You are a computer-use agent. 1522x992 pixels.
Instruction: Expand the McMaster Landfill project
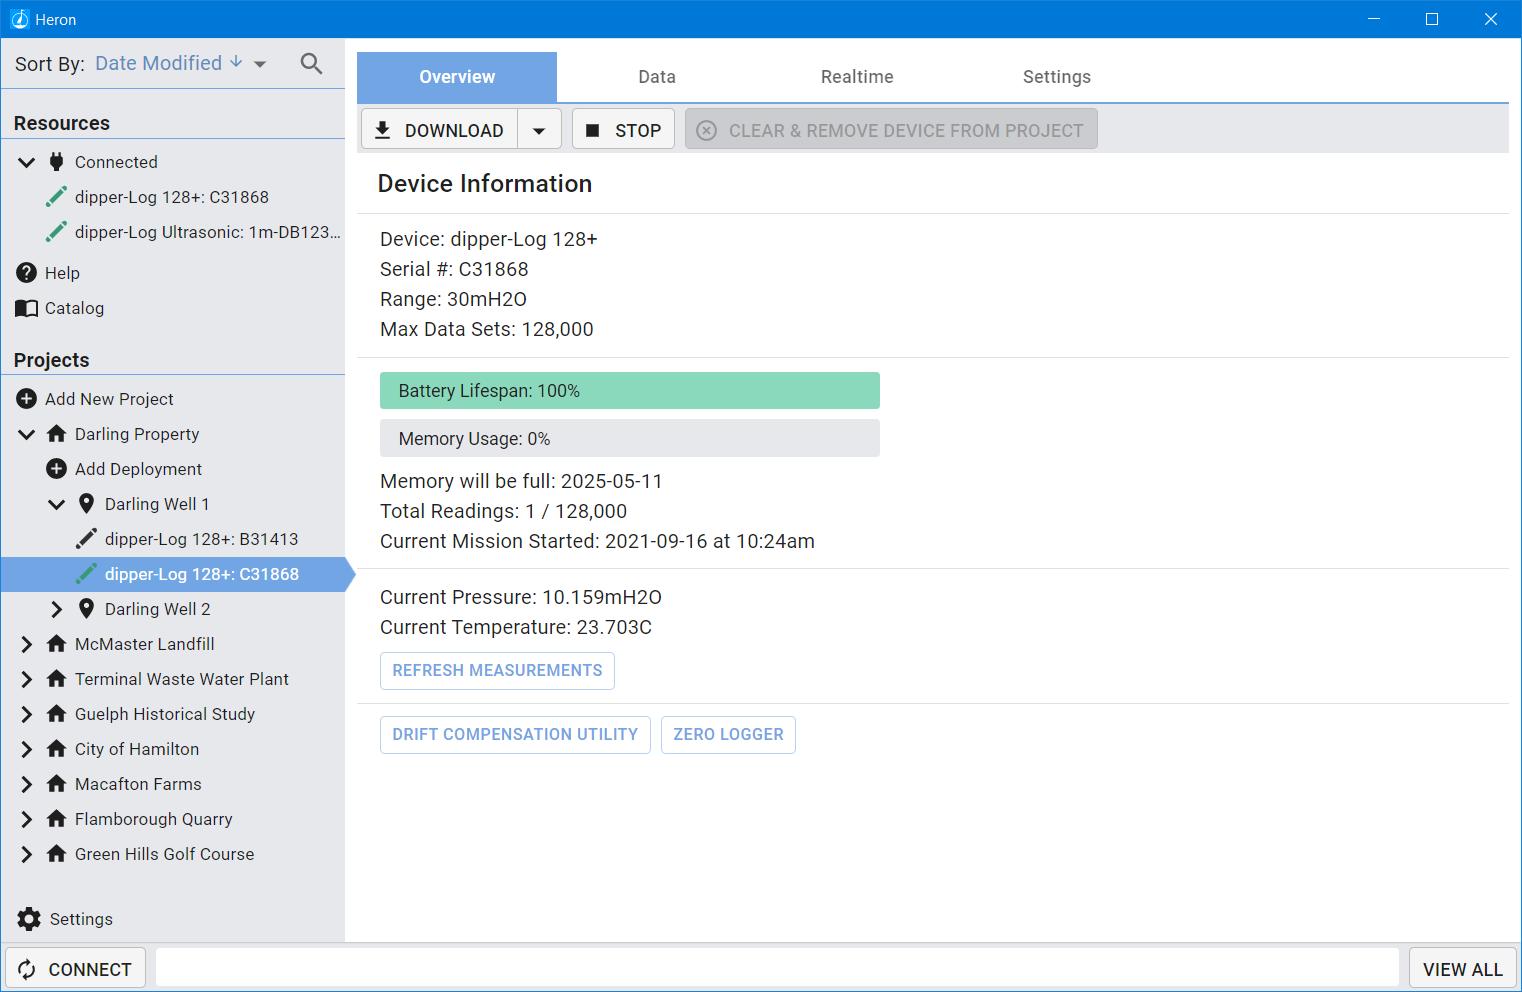(27, 644)
